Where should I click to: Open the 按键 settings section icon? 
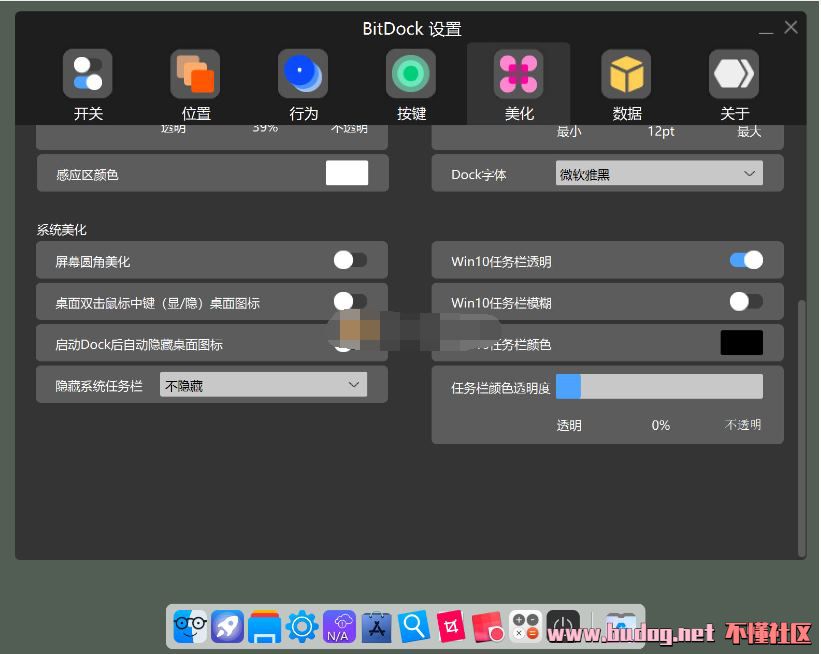(x=411, y=74)
